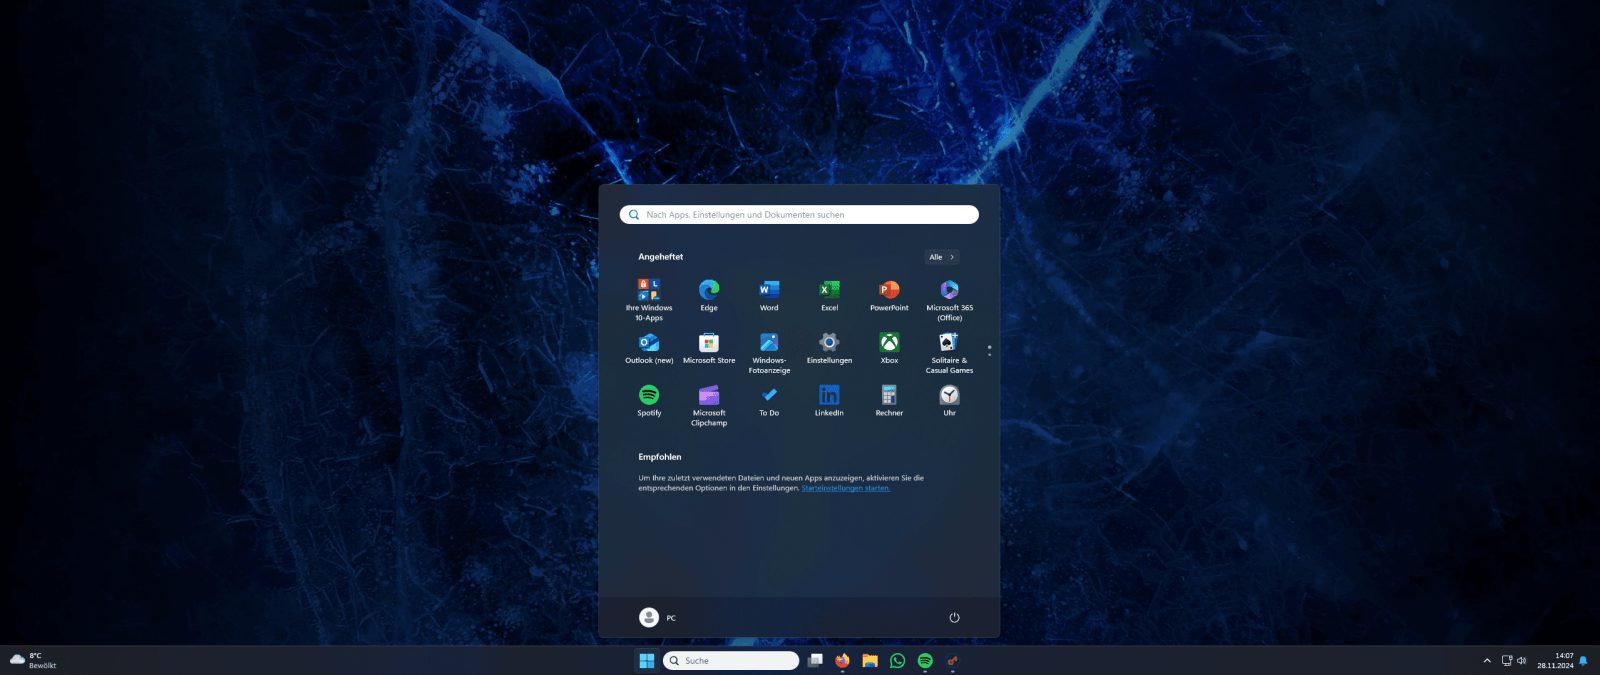Launch Spotify from the Start menu
Screen dimensions: 1600x675
point(649,401)
